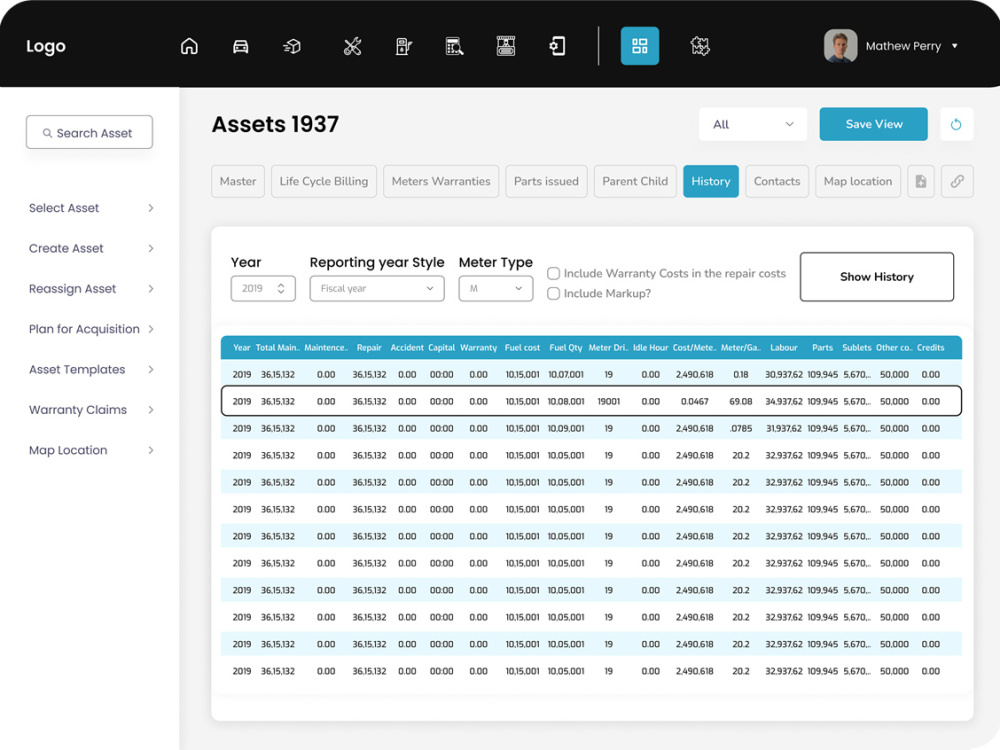This screenshot has height=750, width=1000.
Task: Focus the Search Asset field
Action: click(89, 132)
